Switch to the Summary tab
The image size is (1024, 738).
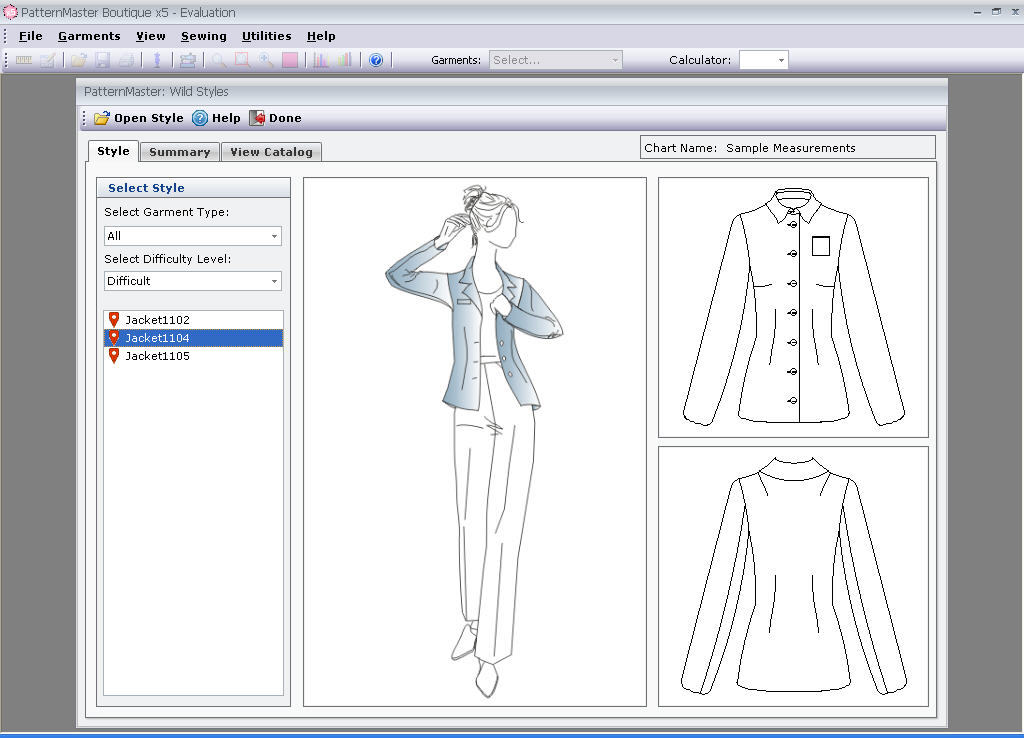(180, 152)
